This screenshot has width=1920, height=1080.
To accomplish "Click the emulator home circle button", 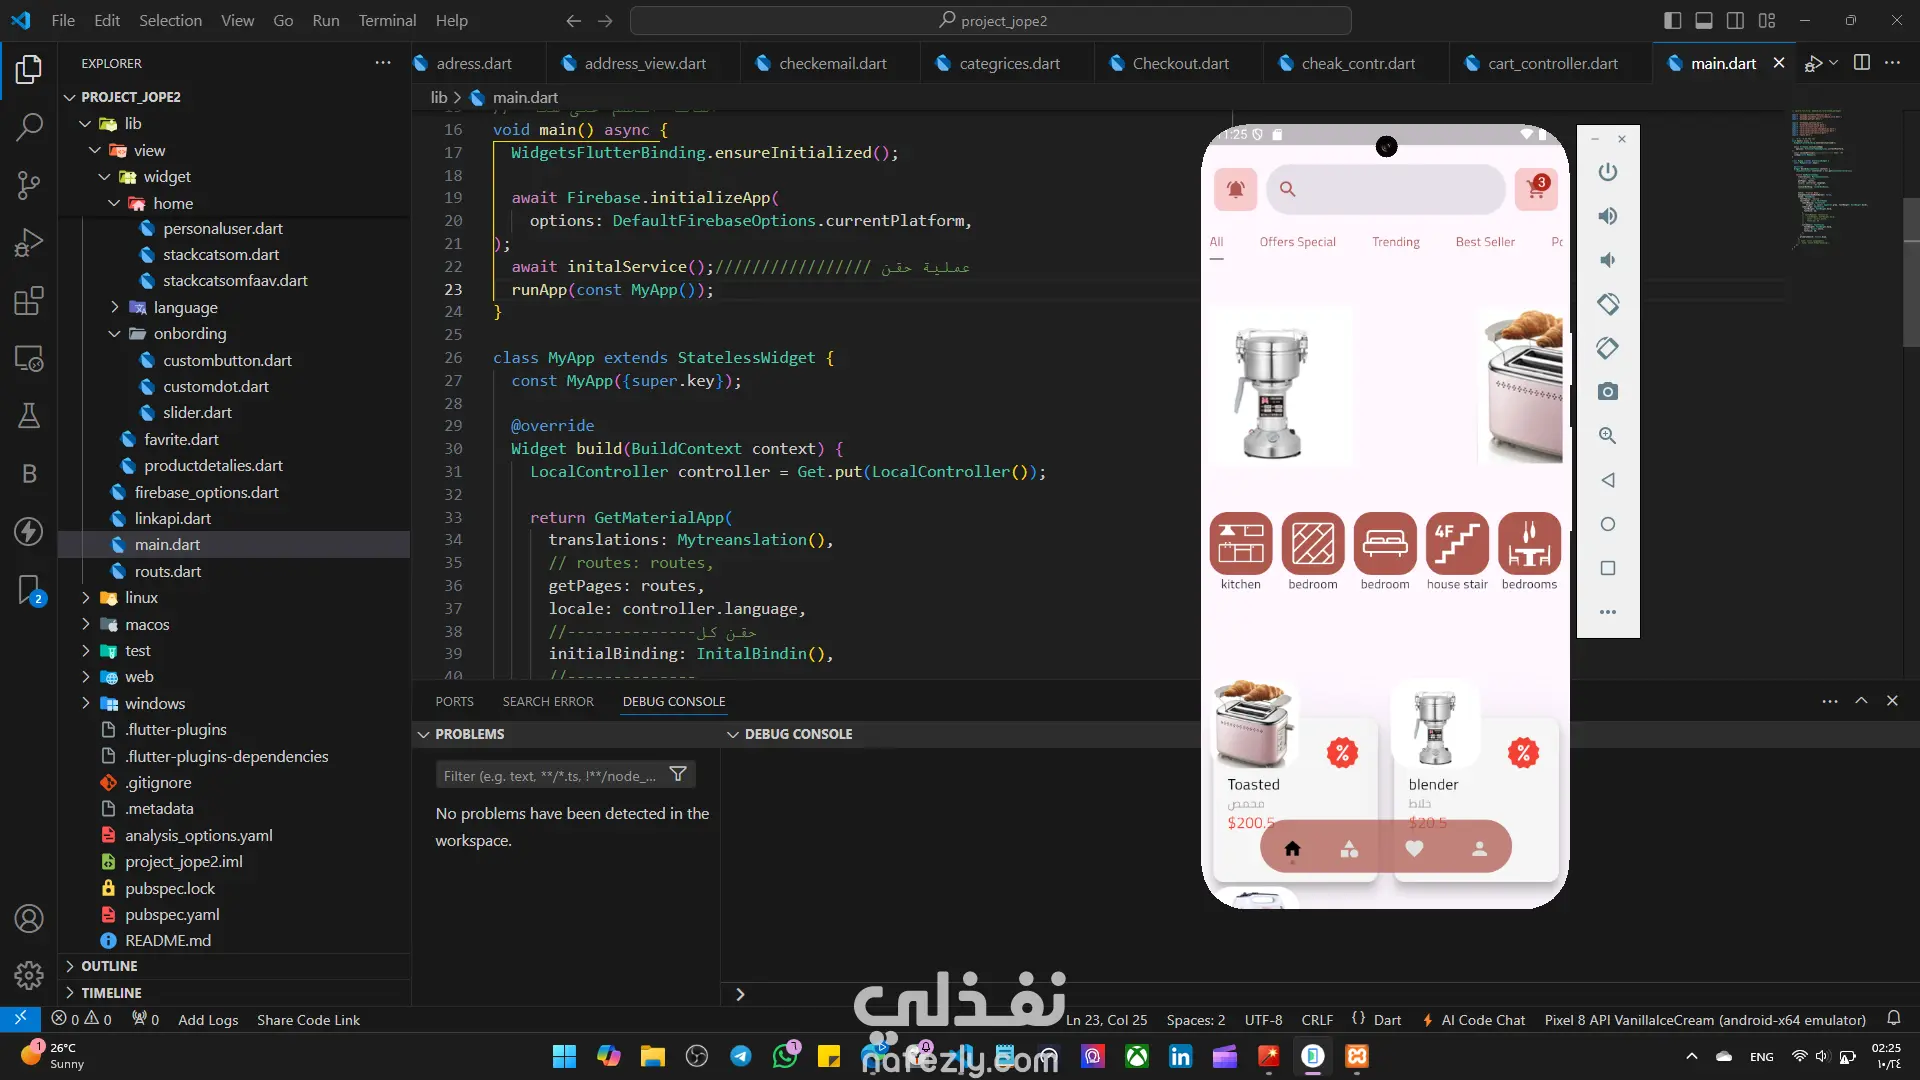I will click(x=1607, y=524).
